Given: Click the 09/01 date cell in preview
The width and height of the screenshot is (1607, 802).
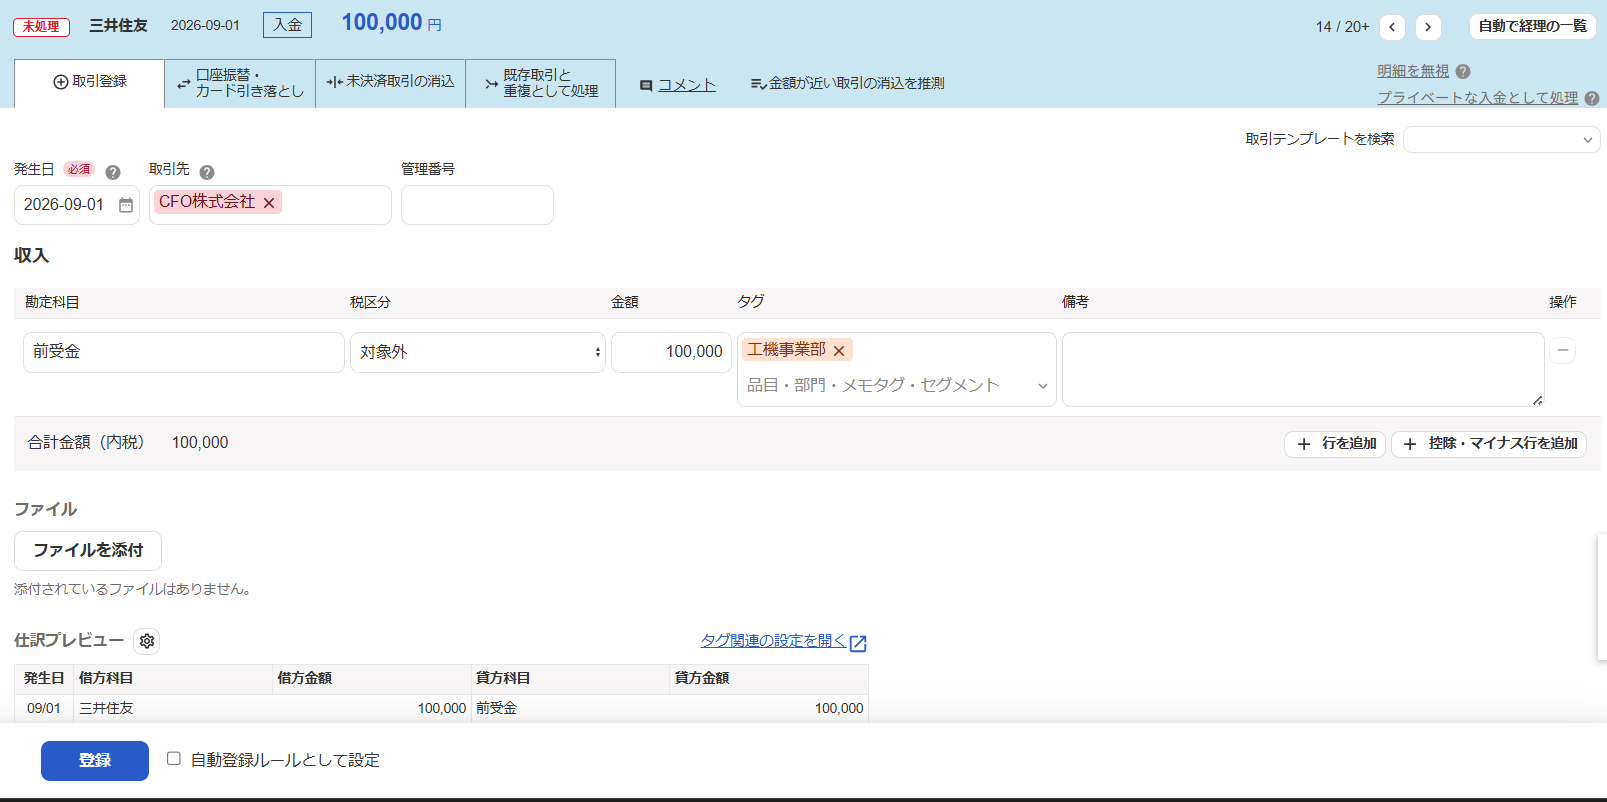Looking at the screenshot, I should (x=44, y=709).
